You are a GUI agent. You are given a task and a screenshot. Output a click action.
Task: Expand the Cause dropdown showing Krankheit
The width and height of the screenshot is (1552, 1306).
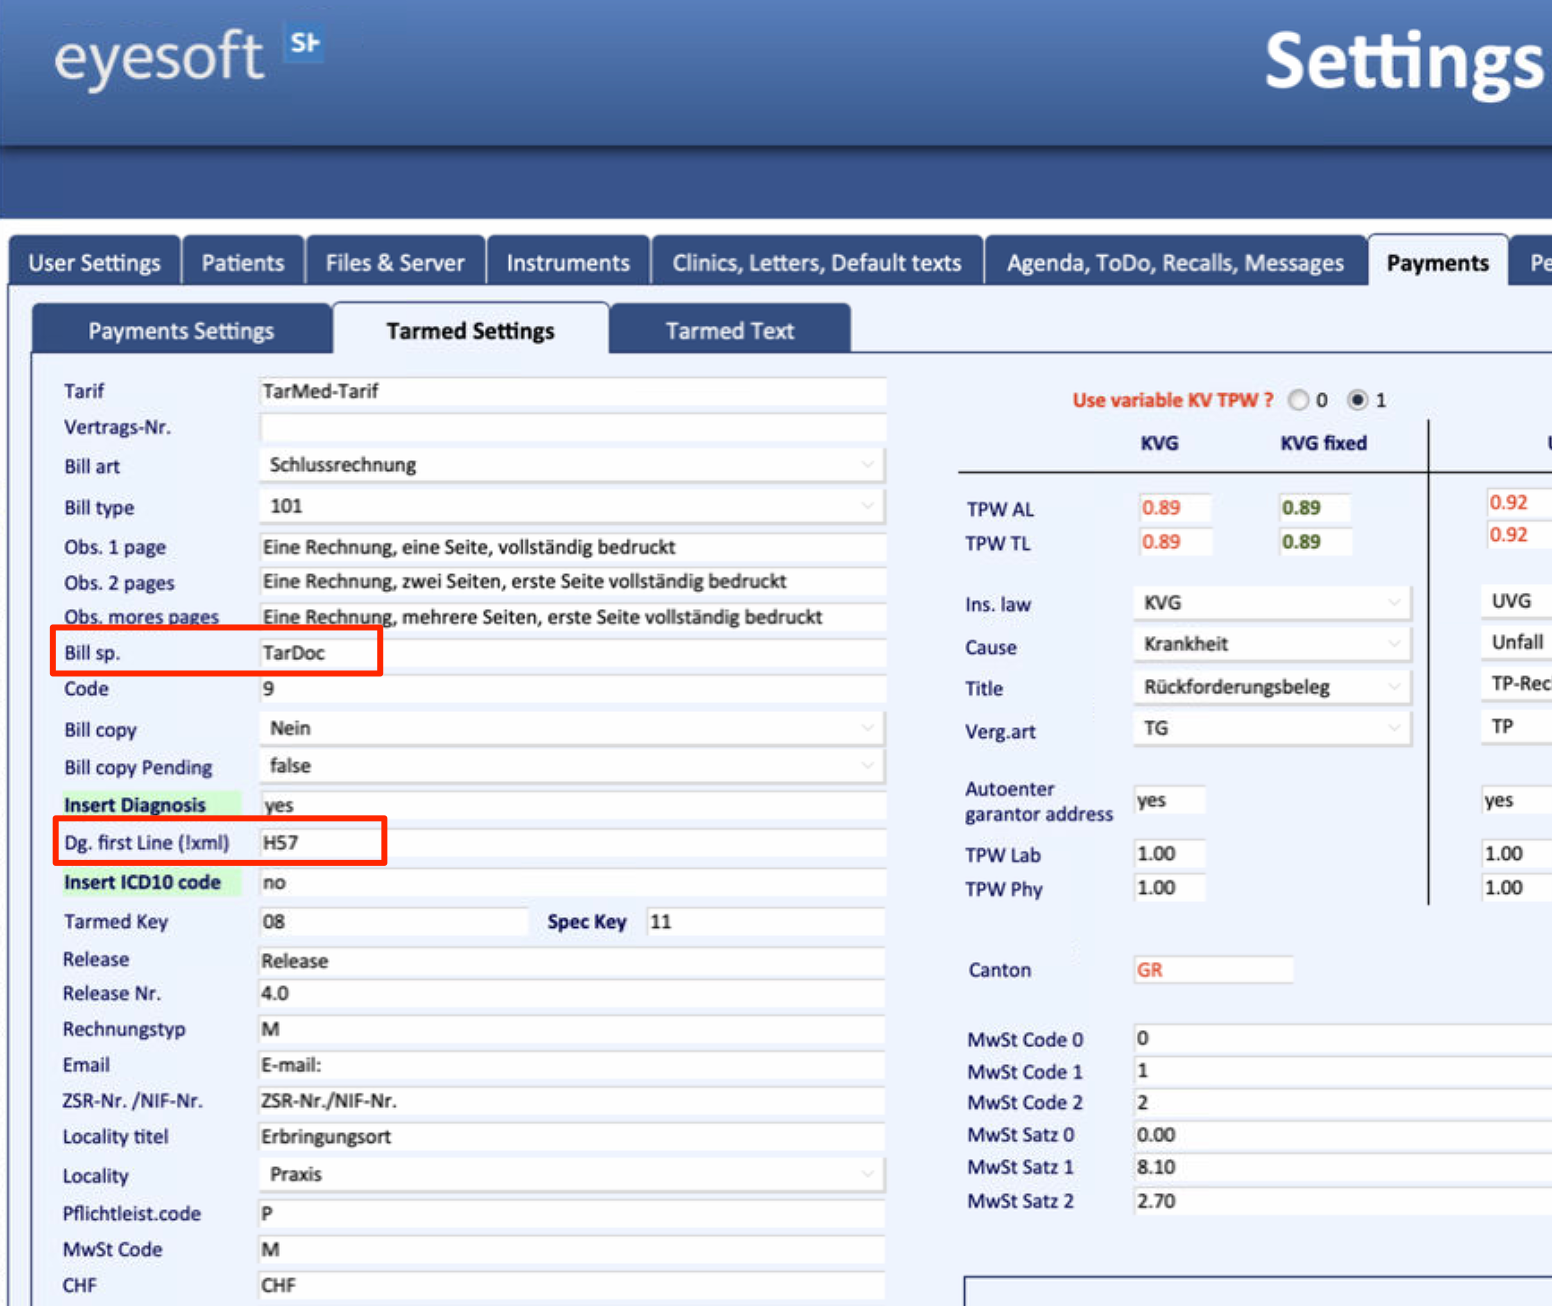tap(1271, 644)
